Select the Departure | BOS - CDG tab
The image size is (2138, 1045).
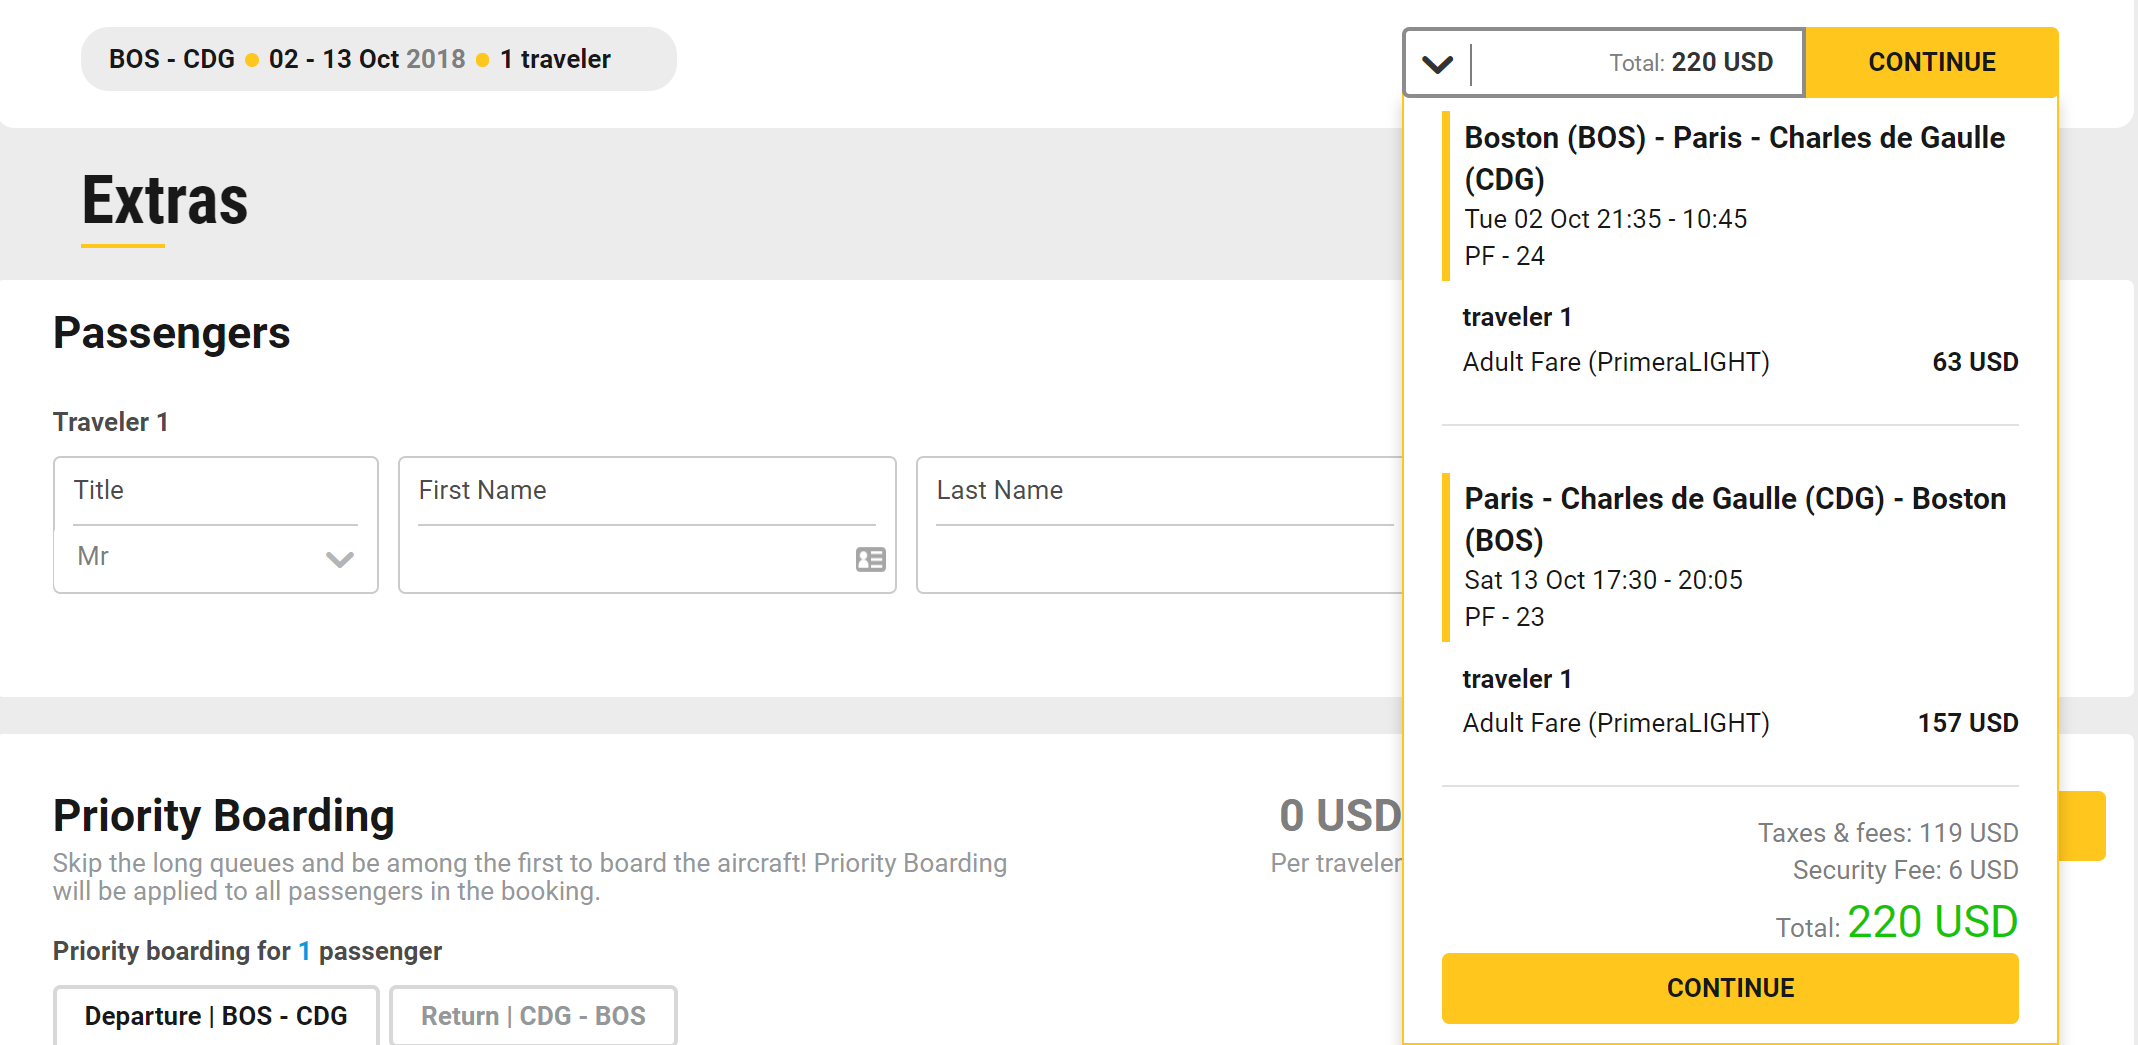[216, 1016]
